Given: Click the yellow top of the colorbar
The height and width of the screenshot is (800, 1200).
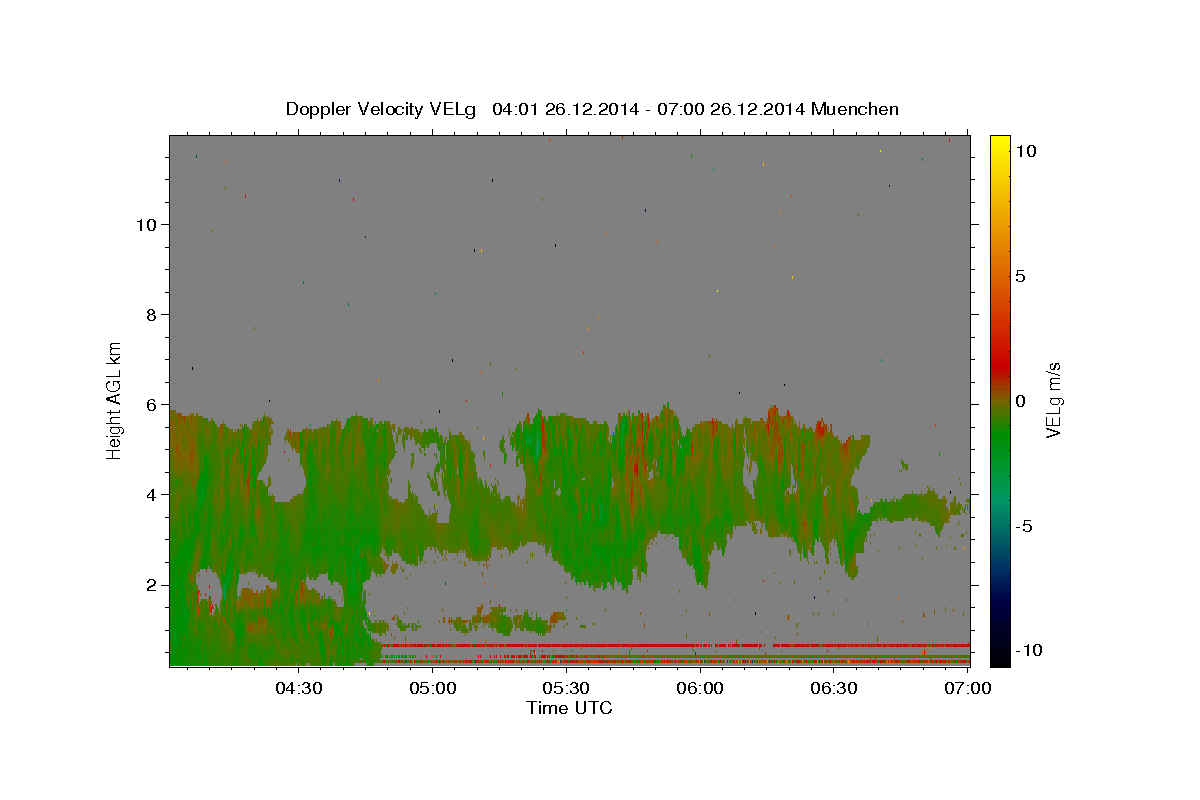Looking at the screenshot, I should point(1000,145).
